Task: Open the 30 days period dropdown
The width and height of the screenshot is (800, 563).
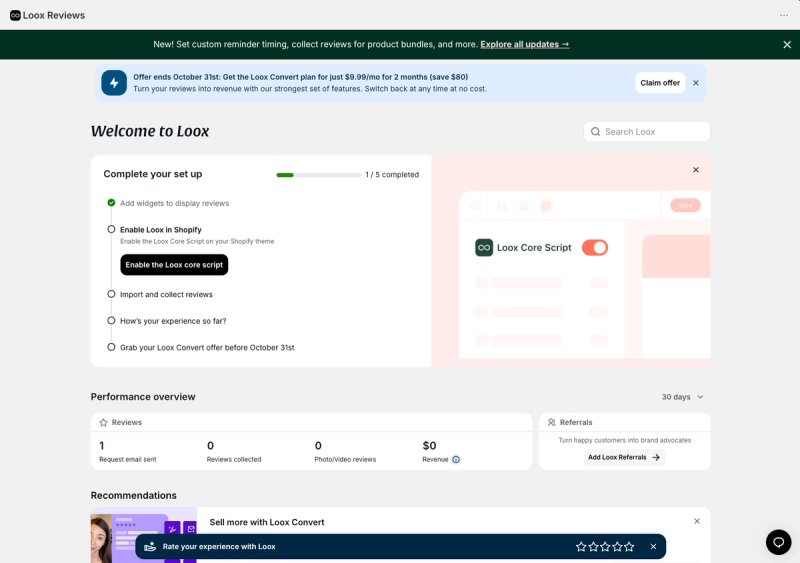Action: 682,397
